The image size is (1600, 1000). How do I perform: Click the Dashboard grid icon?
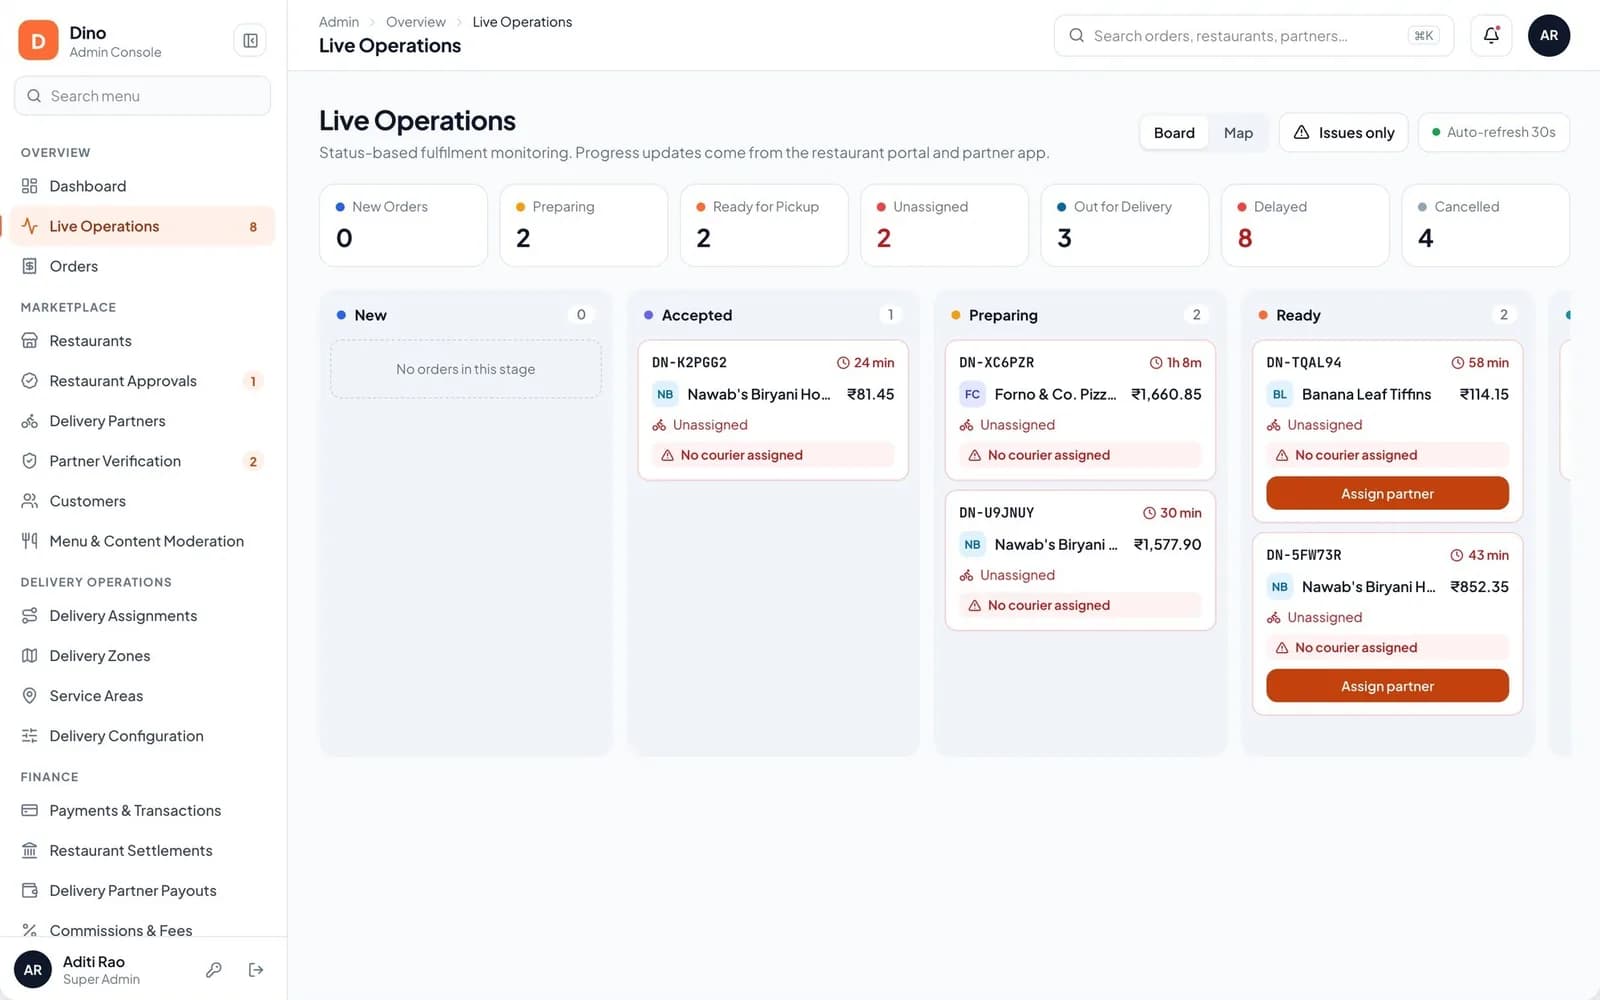[30, 186]
